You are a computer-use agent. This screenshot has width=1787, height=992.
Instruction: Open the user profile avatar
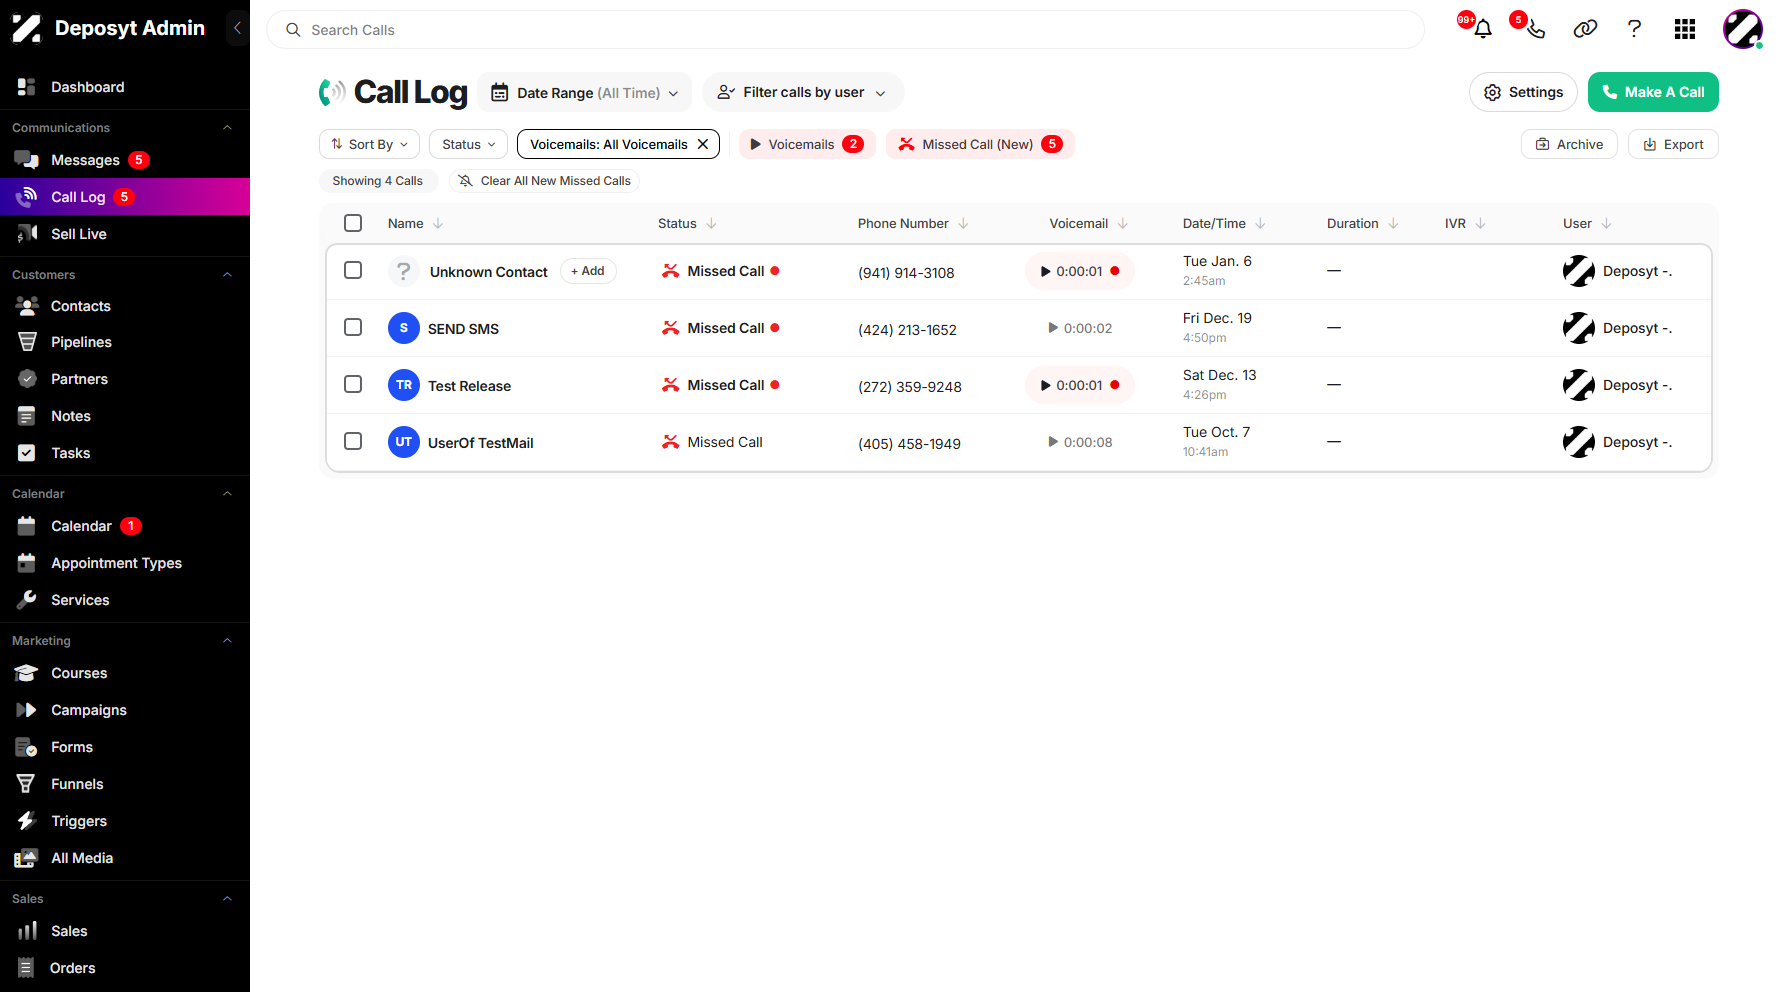1742,29
